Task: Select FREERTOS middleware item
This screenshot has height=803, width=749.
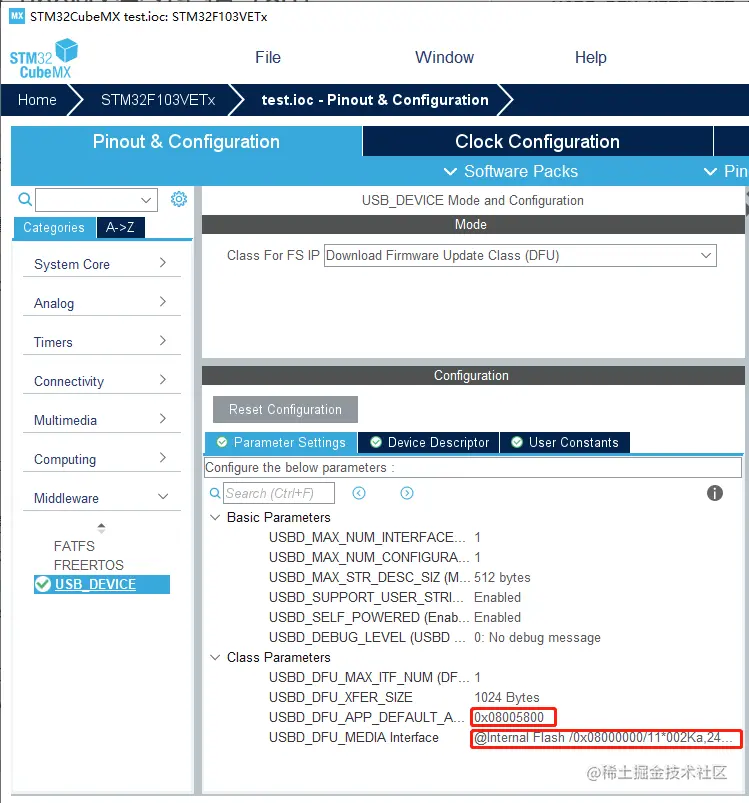Action: (x=89, y=565)
